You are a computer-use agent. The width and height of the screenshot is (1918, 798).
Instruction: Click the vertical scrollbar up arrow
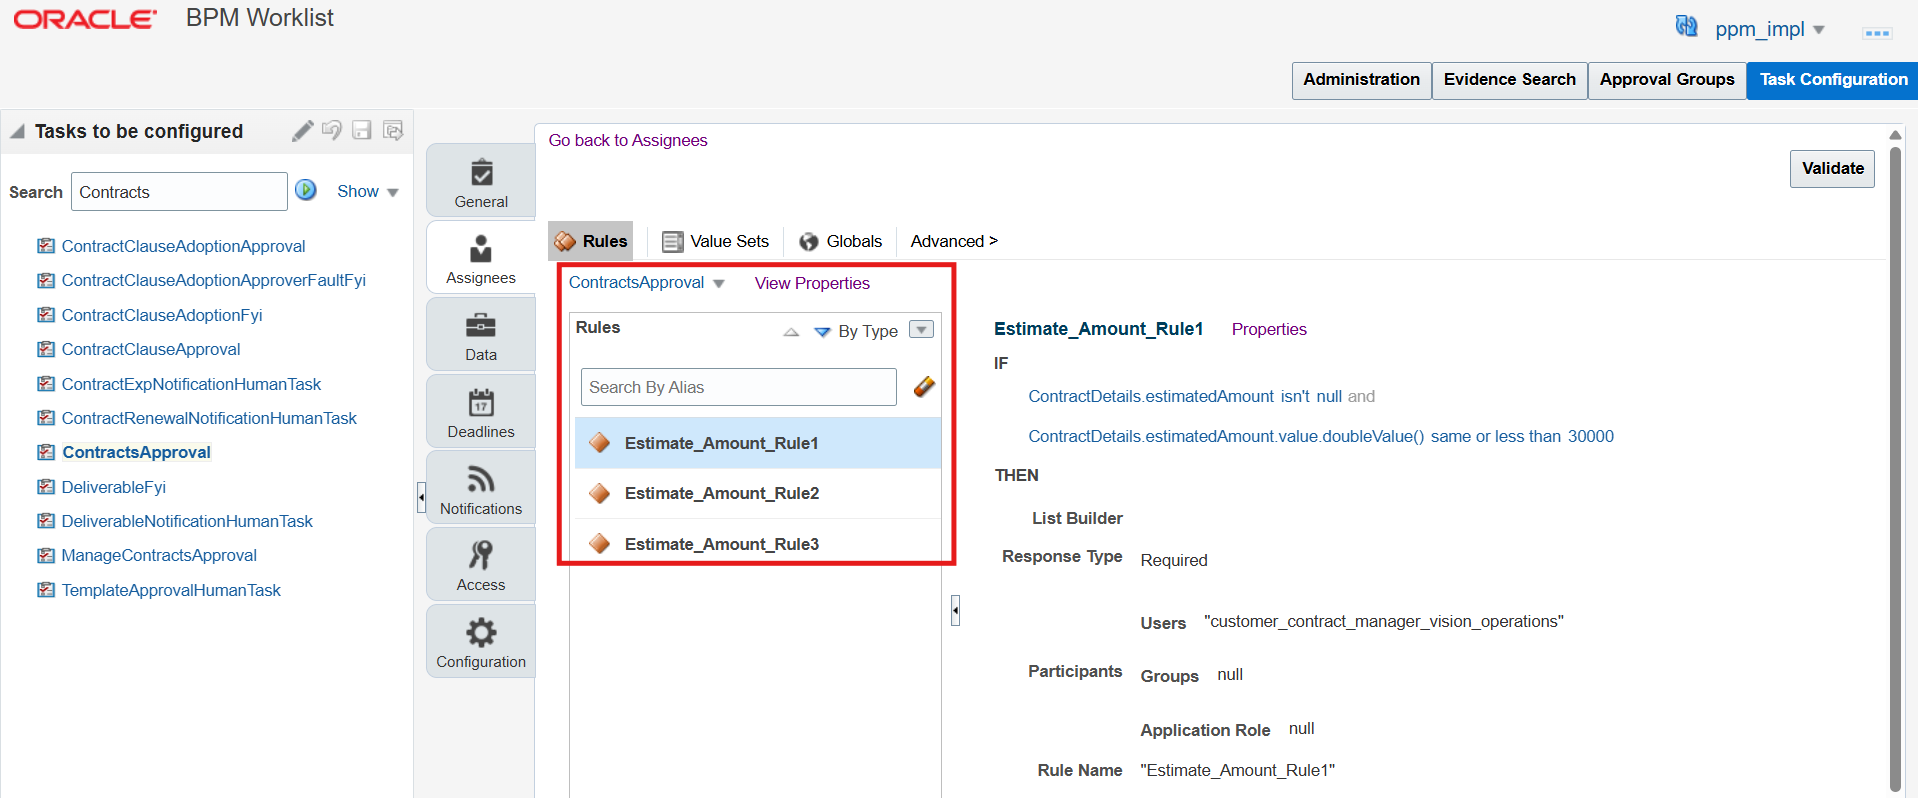pyautogui.click(x=1895, y=135)
